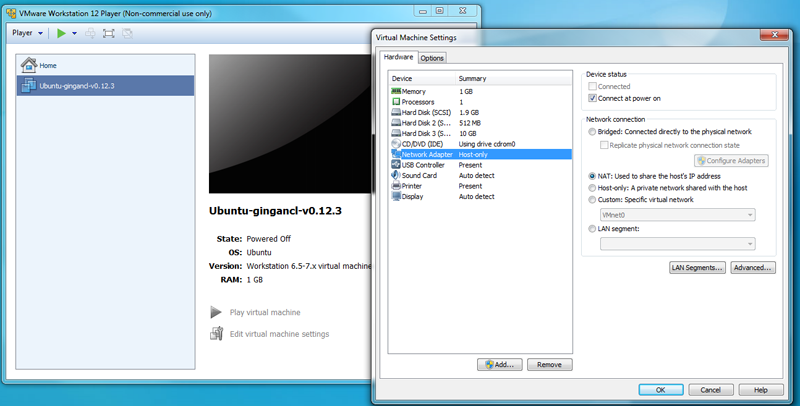Click the wrench icon beside Edit virtual machine settings
Image resolution: width=800 pixels, height=406 pixels.
pyautogui.click(x=216, y=334)
